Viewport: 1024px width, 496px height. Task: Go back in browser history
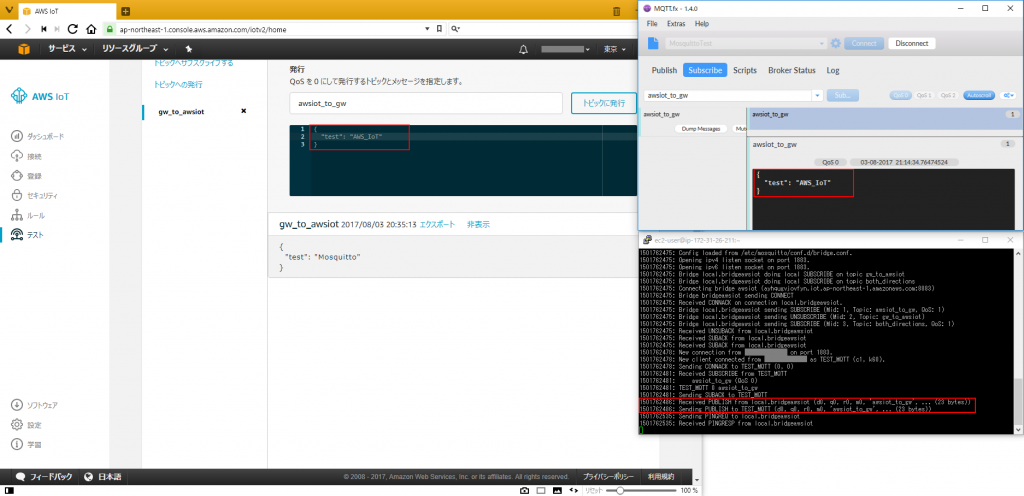10,29
